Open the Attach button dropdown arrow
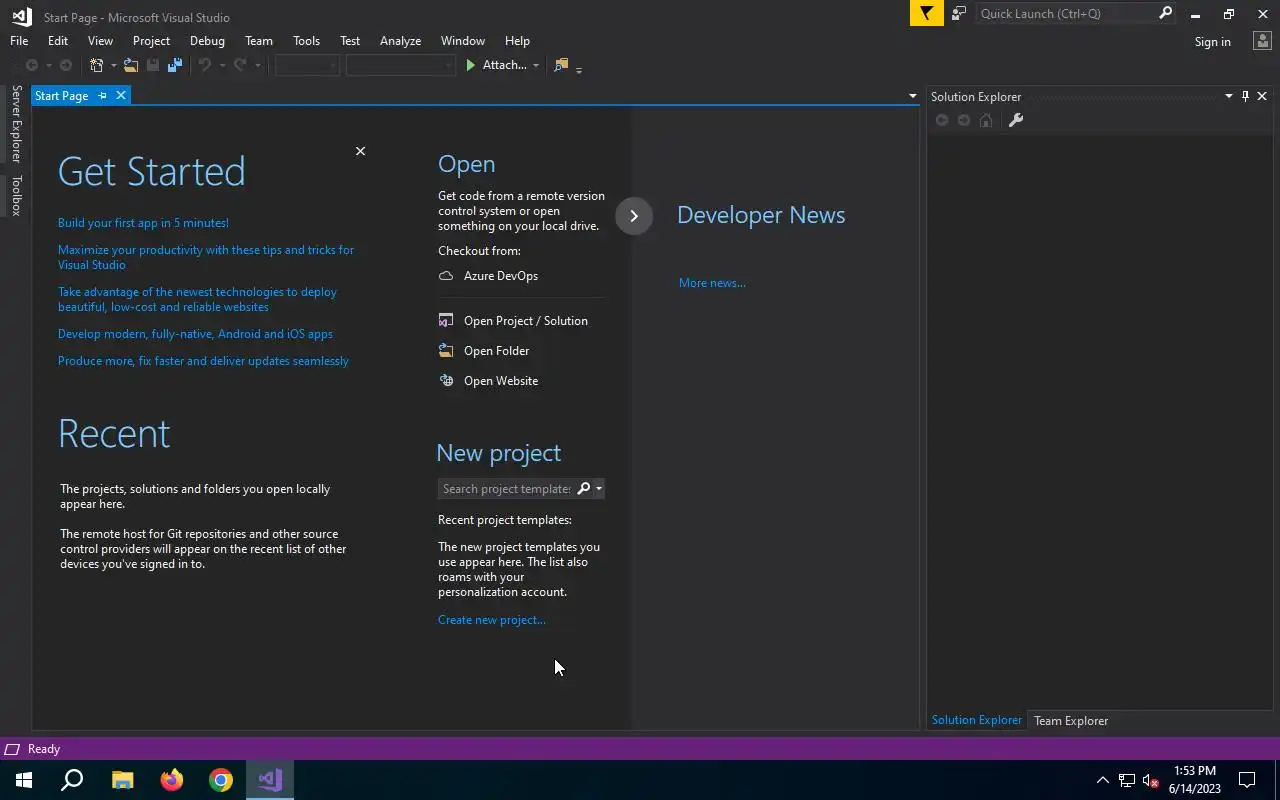The width and height of the screenshot is (1280, 800). click(x=536, y=66)
